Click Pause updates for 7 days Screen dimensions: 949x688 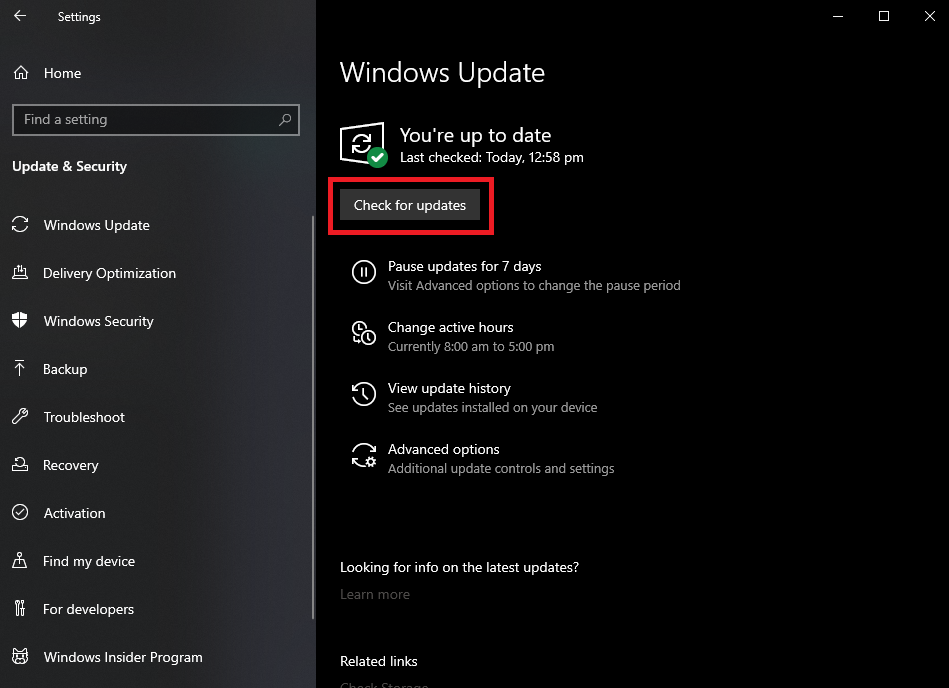464,266
